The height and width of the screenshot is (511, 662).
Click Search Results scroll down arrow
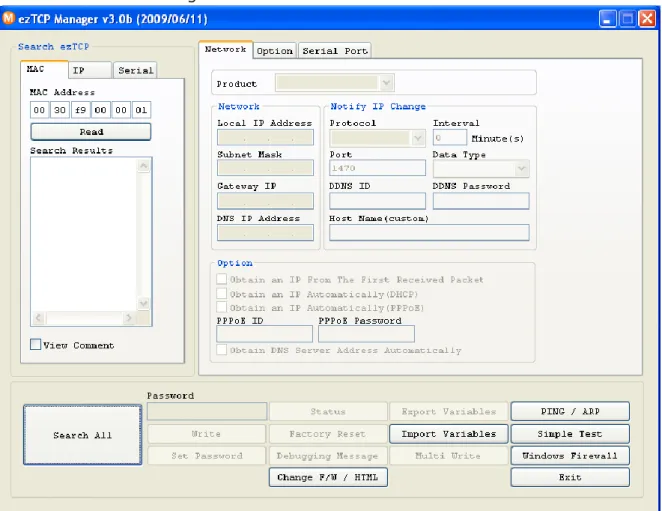click(x=144, y=303)
